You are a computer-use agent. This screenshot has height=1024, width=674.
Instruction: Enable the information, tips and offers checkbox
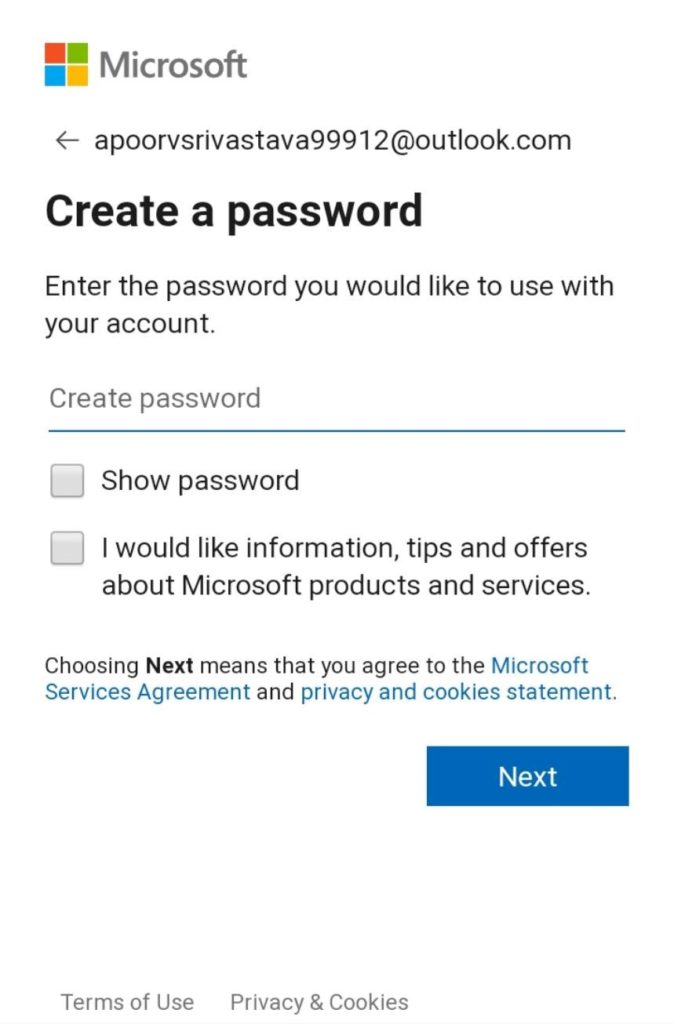click(x=68, y=548)
